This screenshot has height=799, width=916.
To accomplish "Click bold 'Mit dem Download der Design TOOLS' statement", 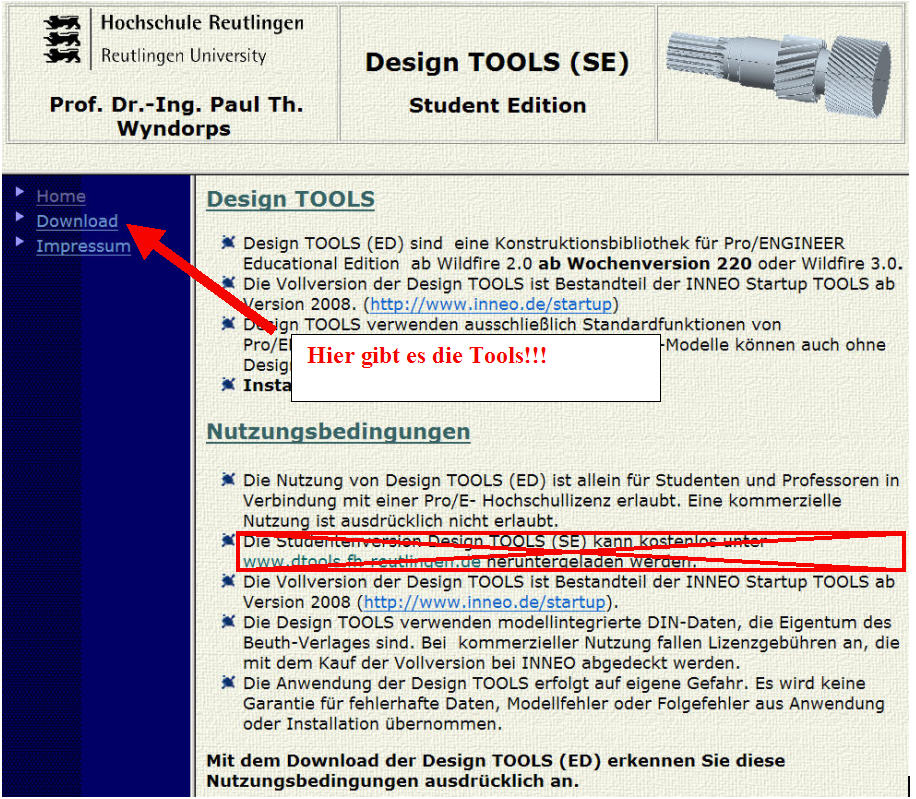I will pos(496,771).
